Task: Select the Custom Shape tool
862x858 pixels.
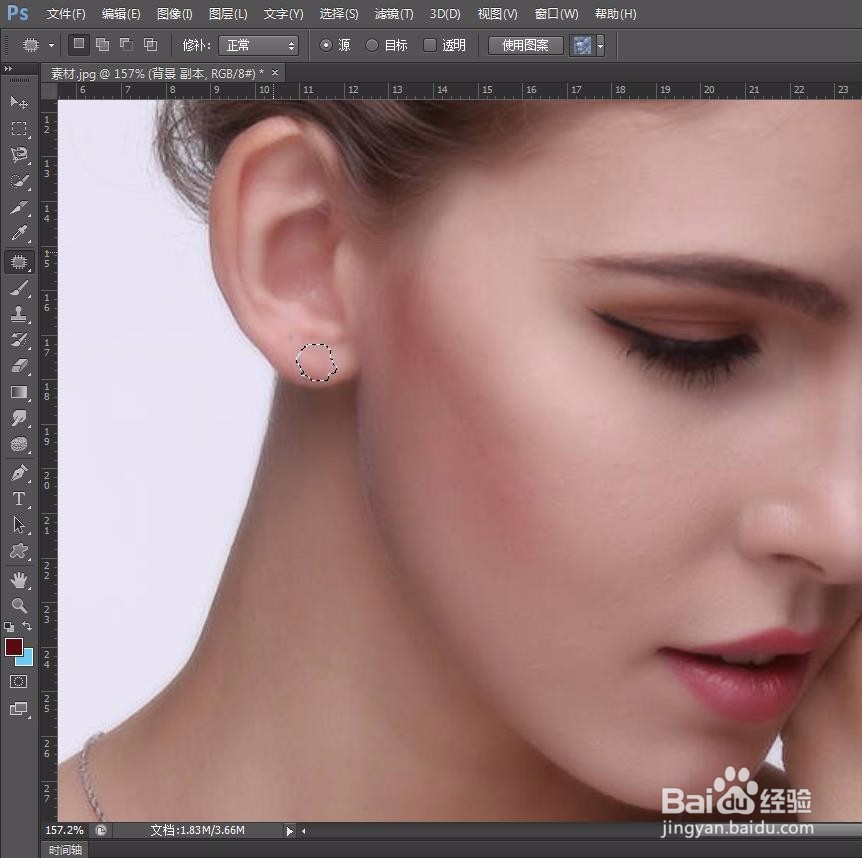Action: click(19, 551)
